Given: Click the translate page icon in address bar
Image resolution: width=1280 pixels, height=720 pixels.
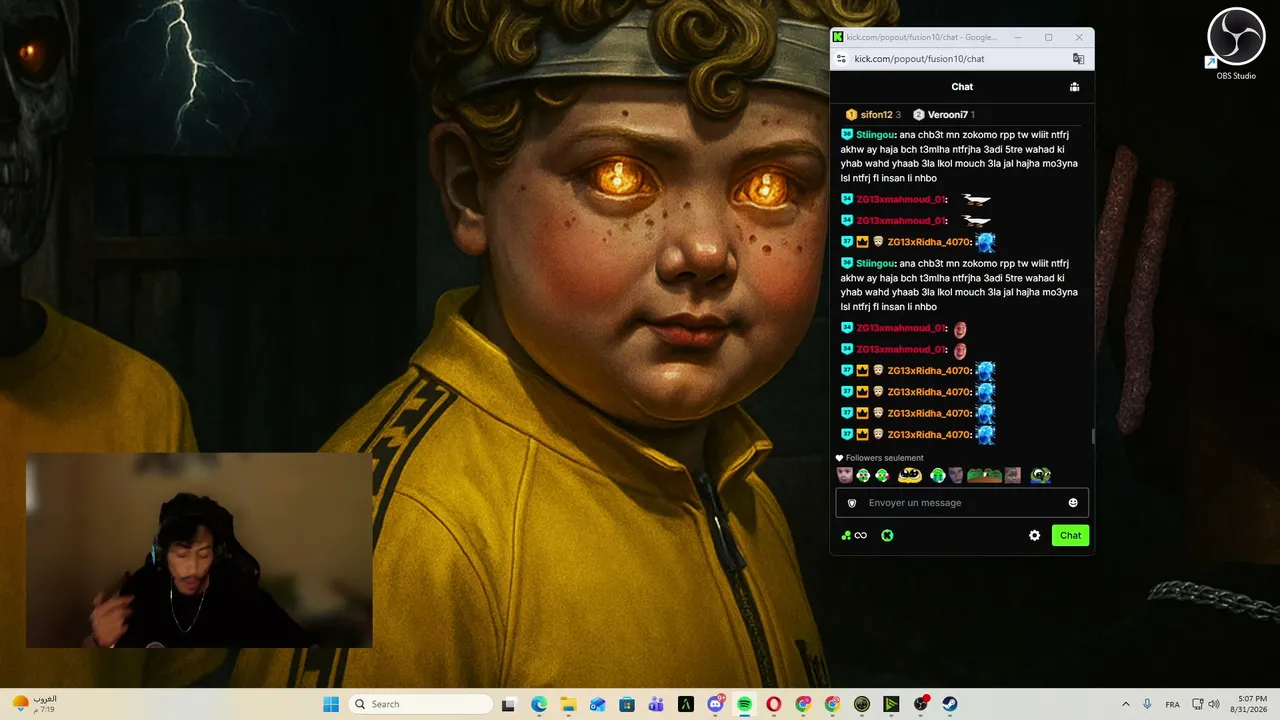Looking at the screenshot, I should coord(1078,59).
